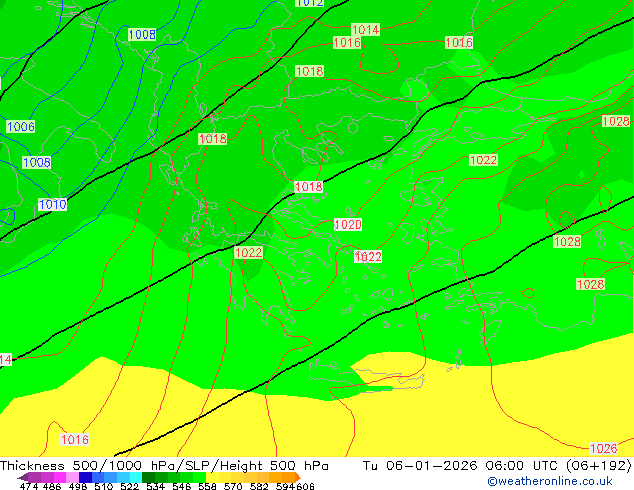Pick the bright magenta legend swatch
Image resolution: width=634 pixels, height=490 pixels.
point(60,477)
